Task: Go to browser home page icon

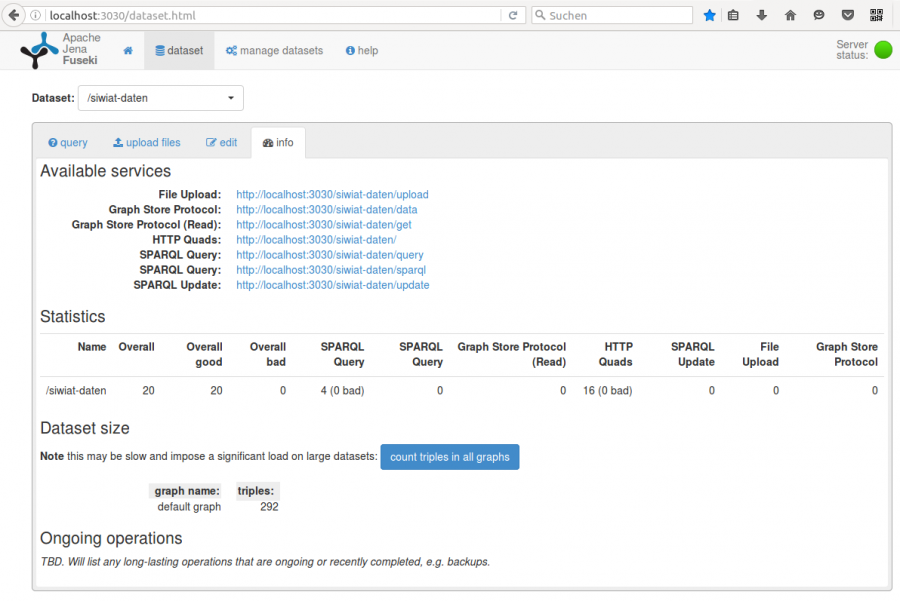Action: tap(790, 15)
